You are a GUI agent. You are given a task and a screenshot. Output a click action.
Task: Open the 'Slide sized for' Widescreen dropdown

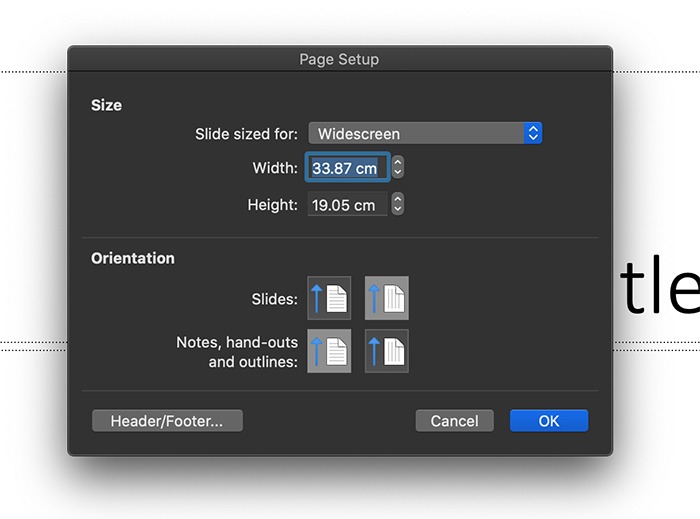tap(425, 133)
